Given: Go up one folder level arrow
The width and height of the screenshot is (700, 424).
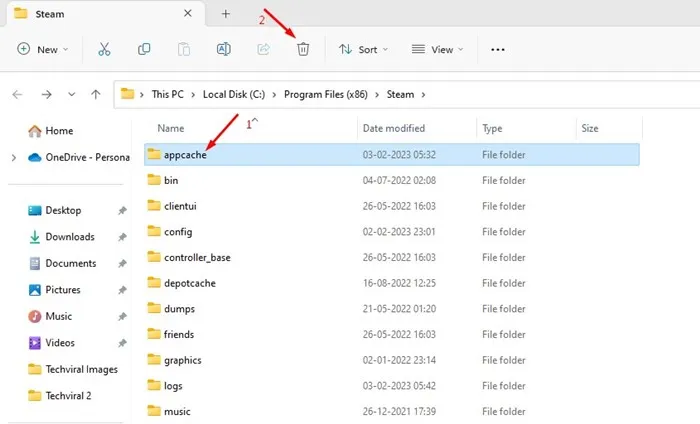Looking at the screenshot, I should tap(96, 94).
